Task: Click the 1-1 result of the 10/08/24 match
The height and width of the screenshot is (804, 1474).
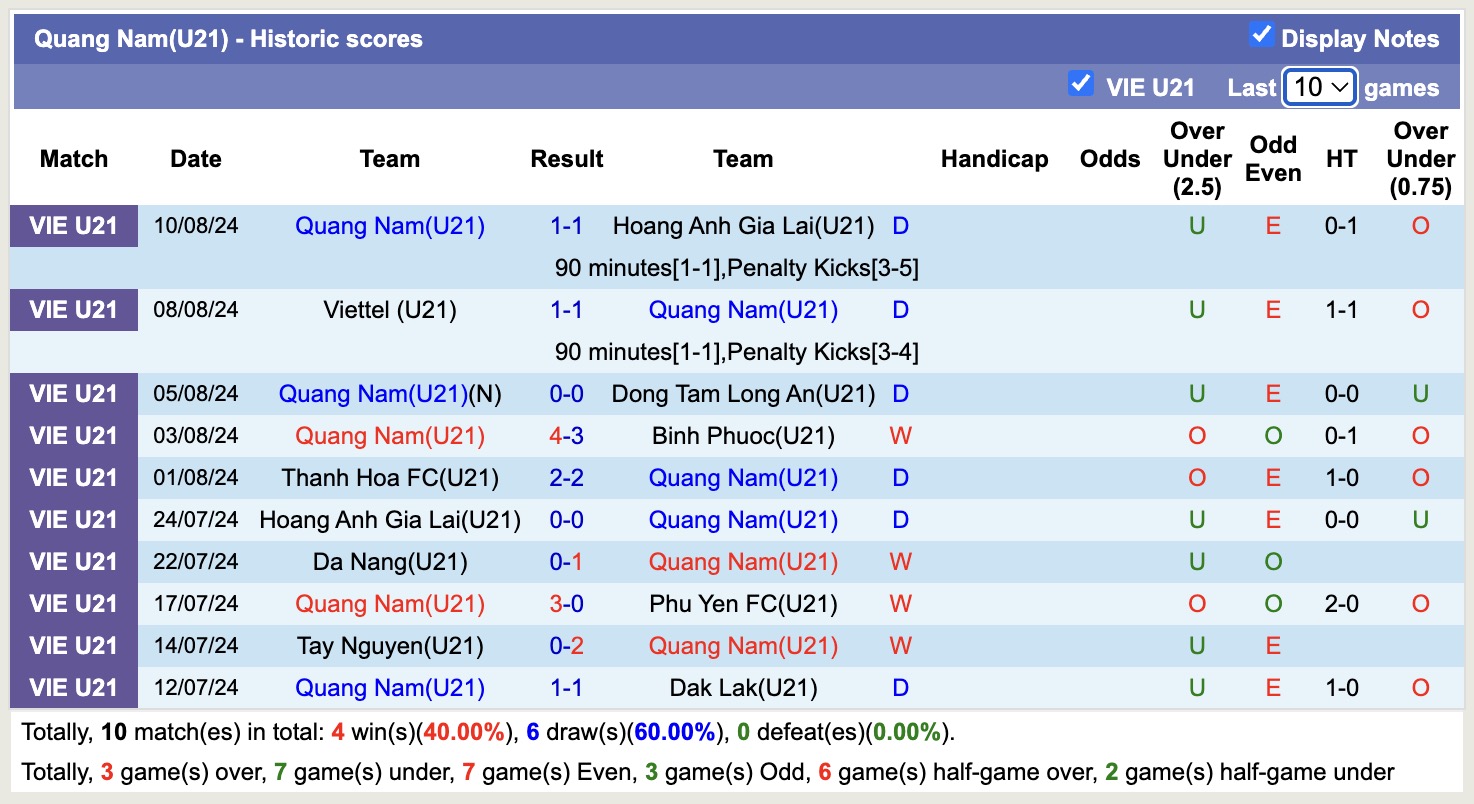Action: [566, 225]
